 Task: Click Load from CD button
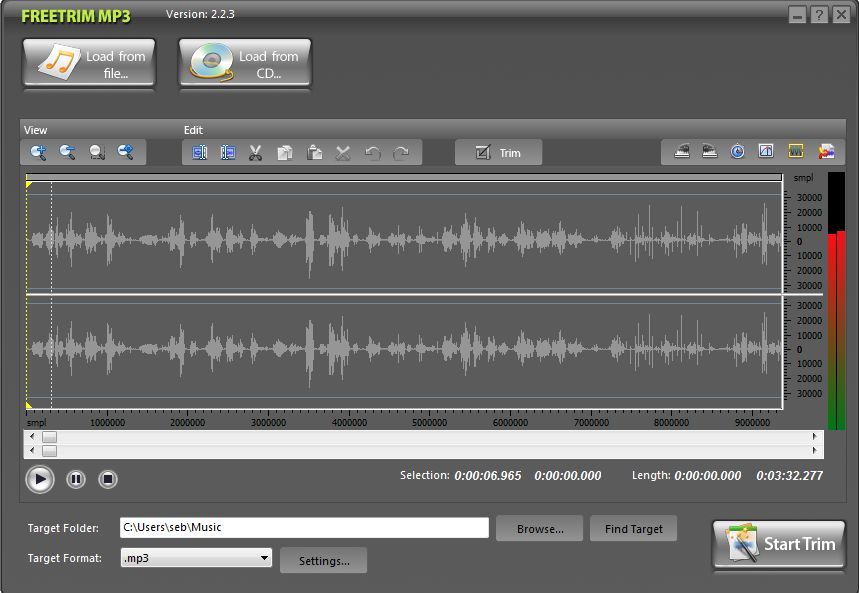pos(245,62)
